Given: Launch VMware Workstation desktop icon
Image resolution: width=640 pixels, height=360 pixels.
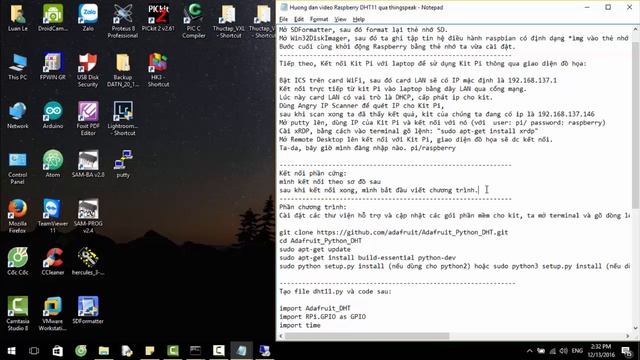Looking at the screenshot, I should [53, 314].
